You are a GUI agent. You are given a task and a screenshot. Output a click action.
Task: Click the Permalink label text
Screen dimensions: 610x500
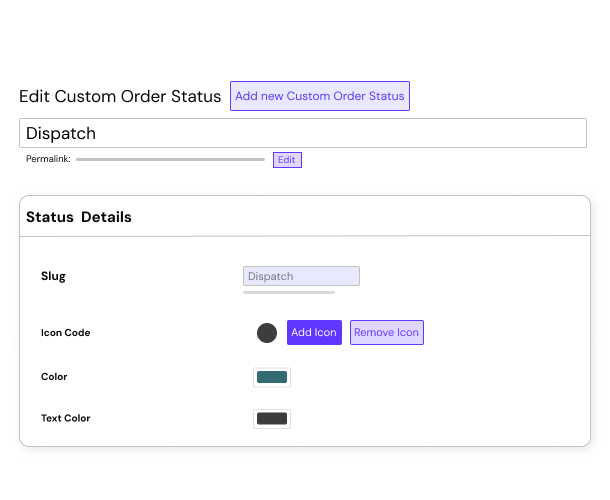click(48, 159)
